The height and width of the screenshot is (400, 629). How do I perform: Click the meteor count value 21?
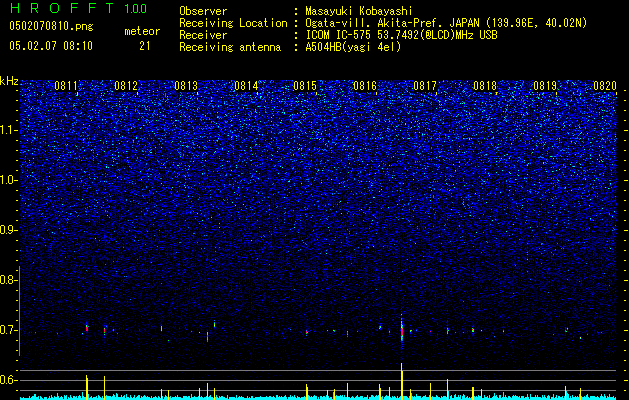[145, 46]
